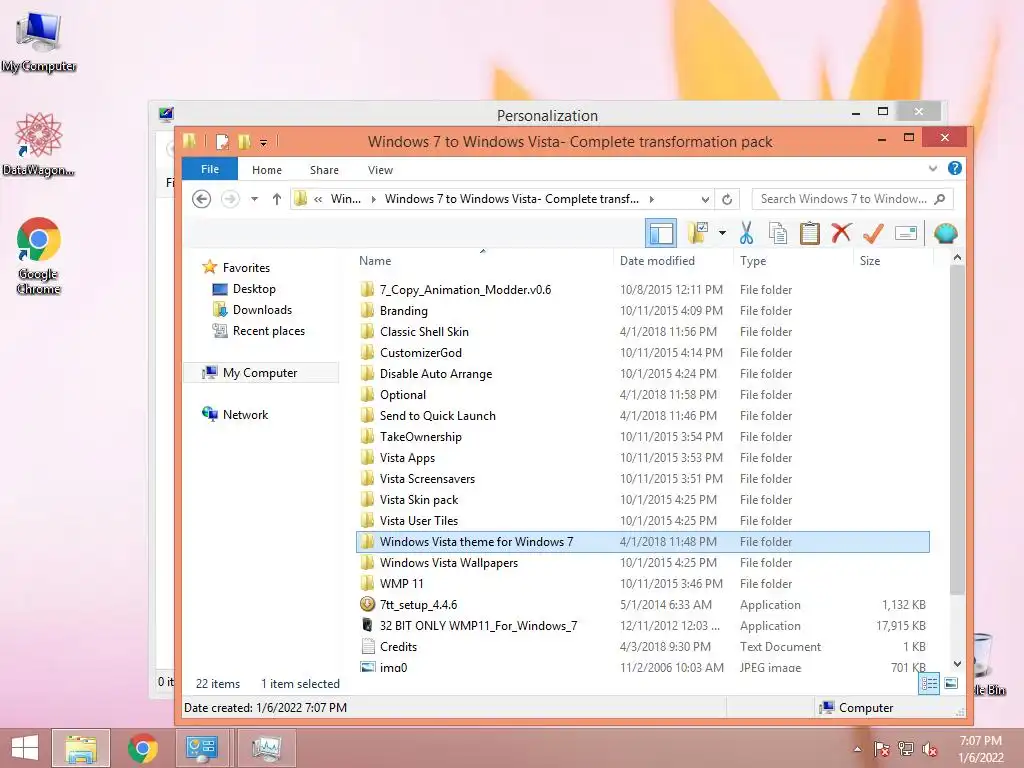
Task: Select Network in navigation pane
Action: (x=245, y=414)
